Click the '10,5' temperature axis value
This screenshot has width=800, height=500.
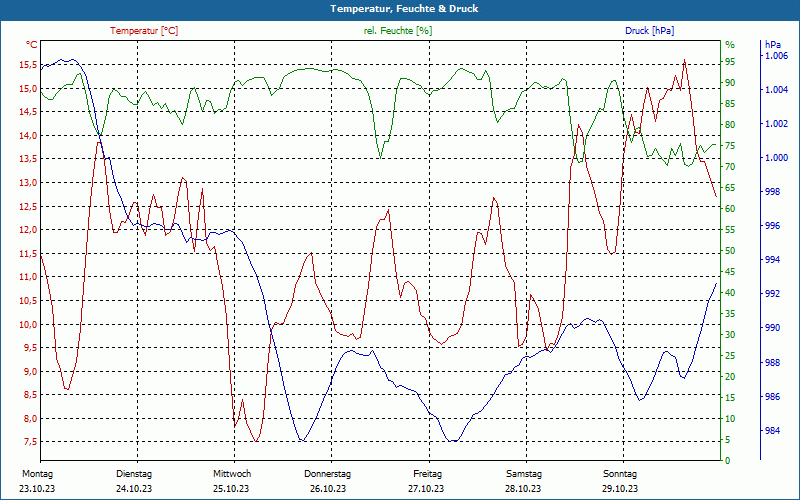[28, 301]
